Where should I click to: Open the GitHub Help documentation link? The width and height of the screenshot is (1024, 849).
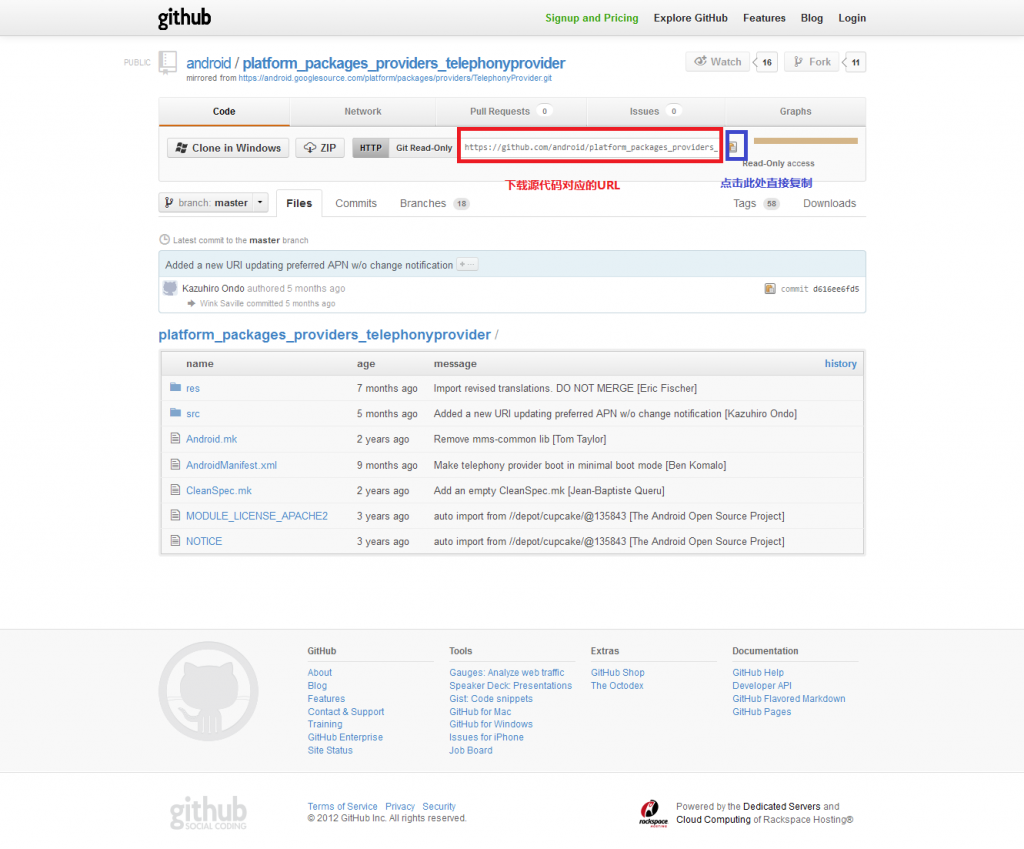[758, 673]
